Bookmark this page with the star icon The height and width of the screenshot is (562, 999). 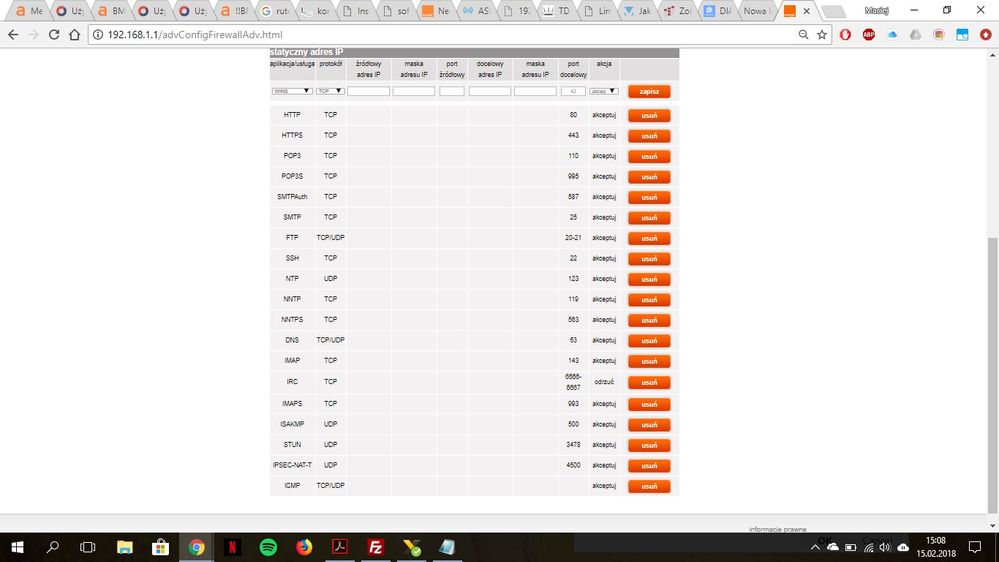822,34
